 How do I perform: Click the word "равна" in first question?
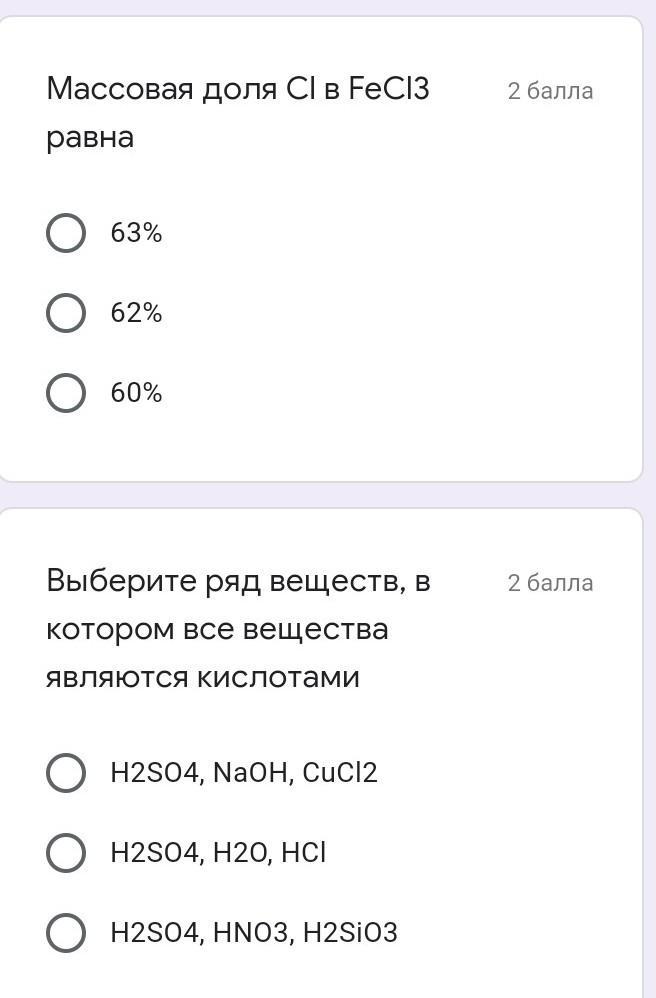tap(90, 138)
